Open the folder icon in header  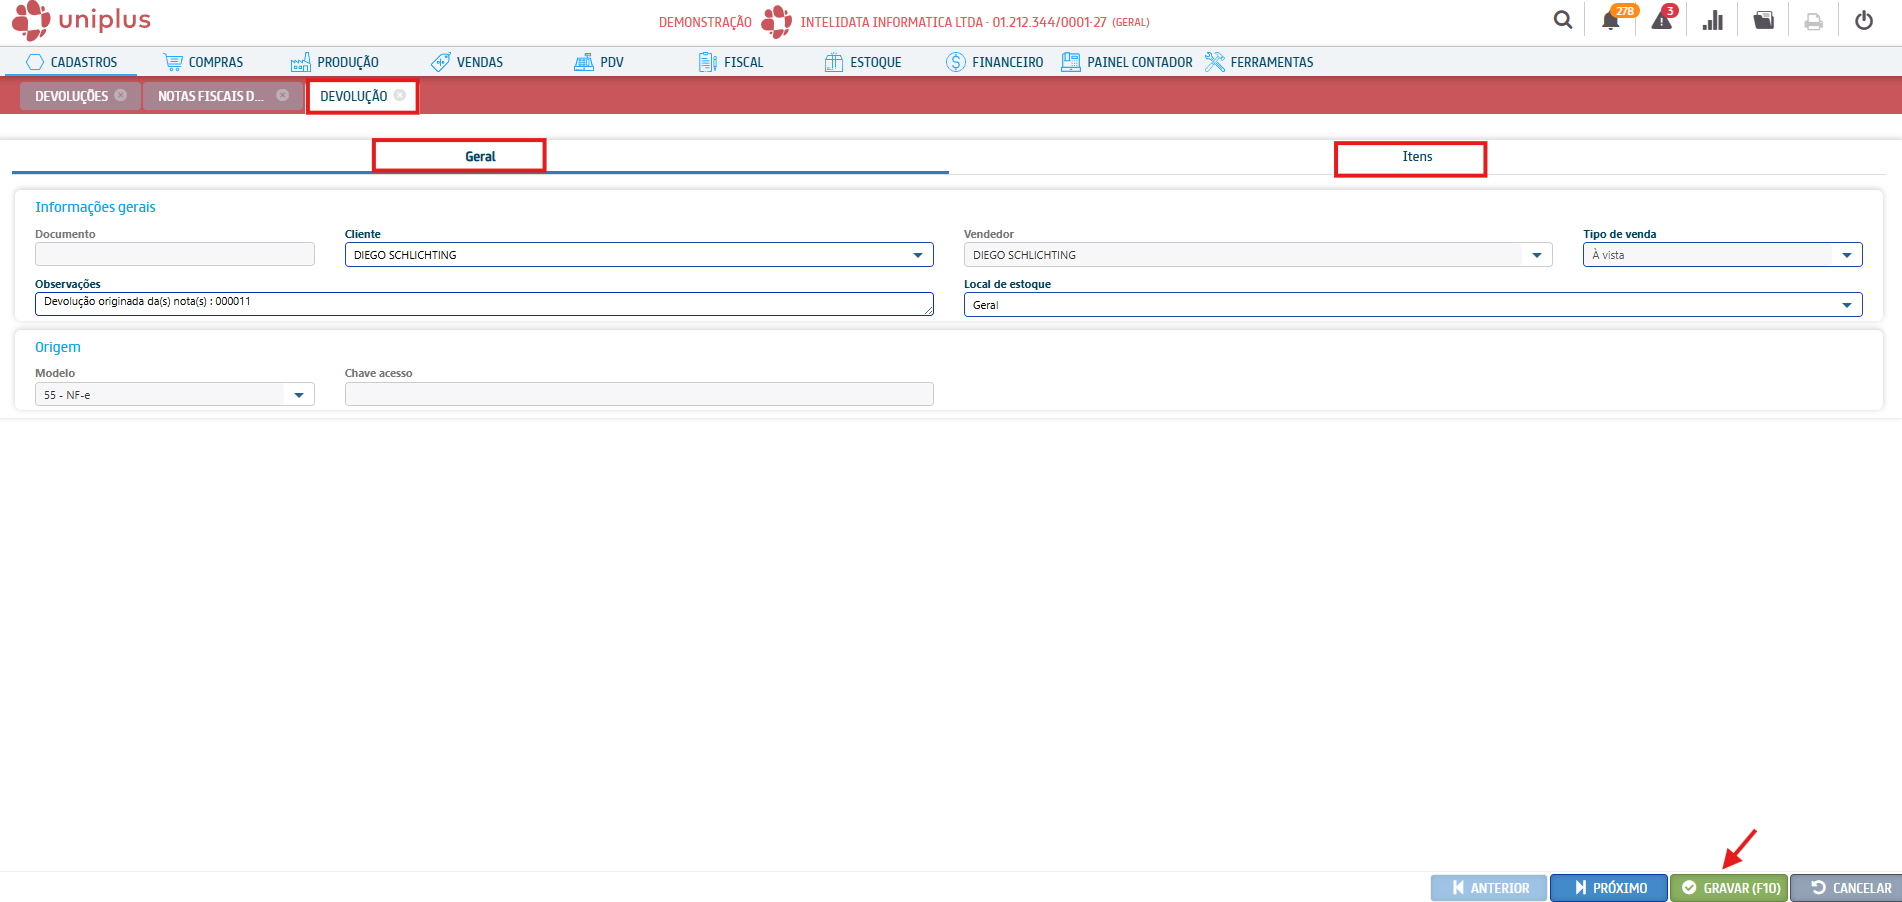(1764, 20)
